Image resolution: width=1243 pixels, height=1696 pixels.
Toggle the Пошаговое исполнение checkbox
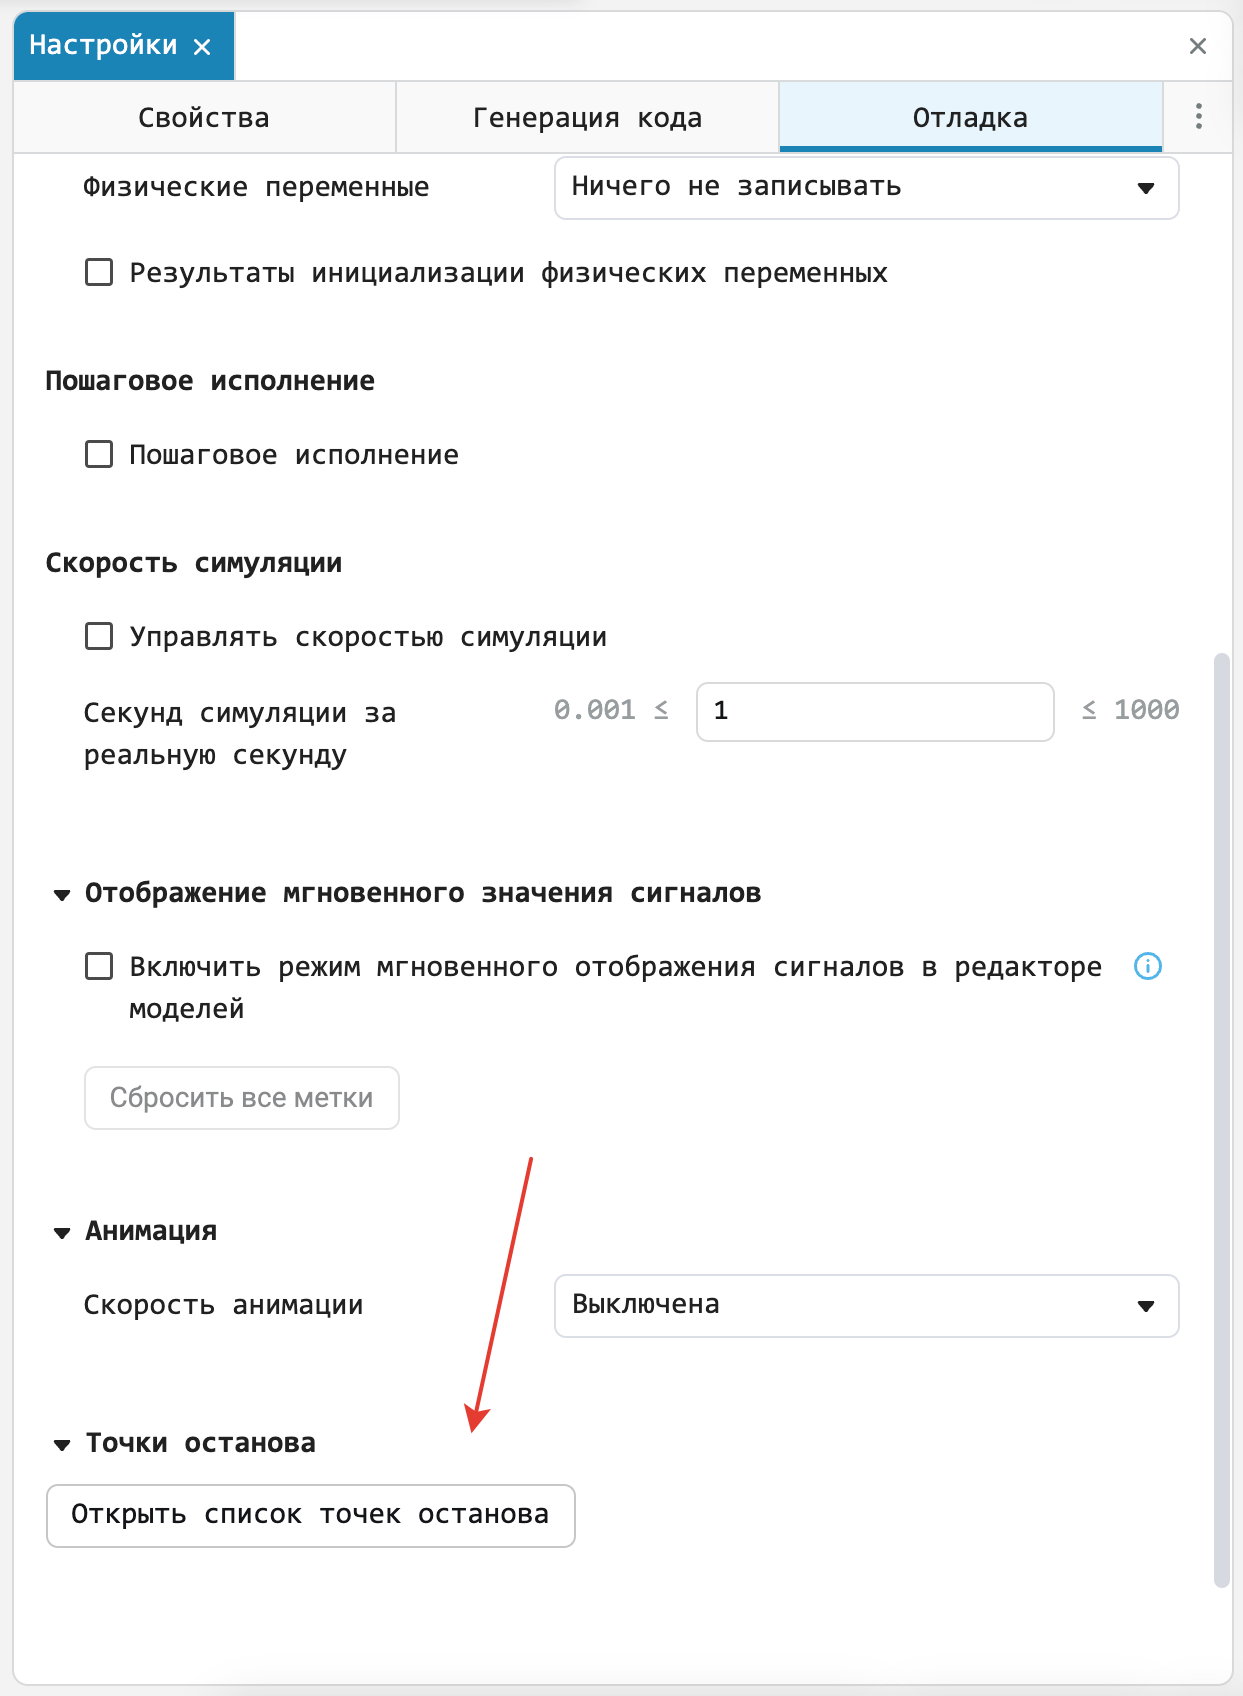99,454
